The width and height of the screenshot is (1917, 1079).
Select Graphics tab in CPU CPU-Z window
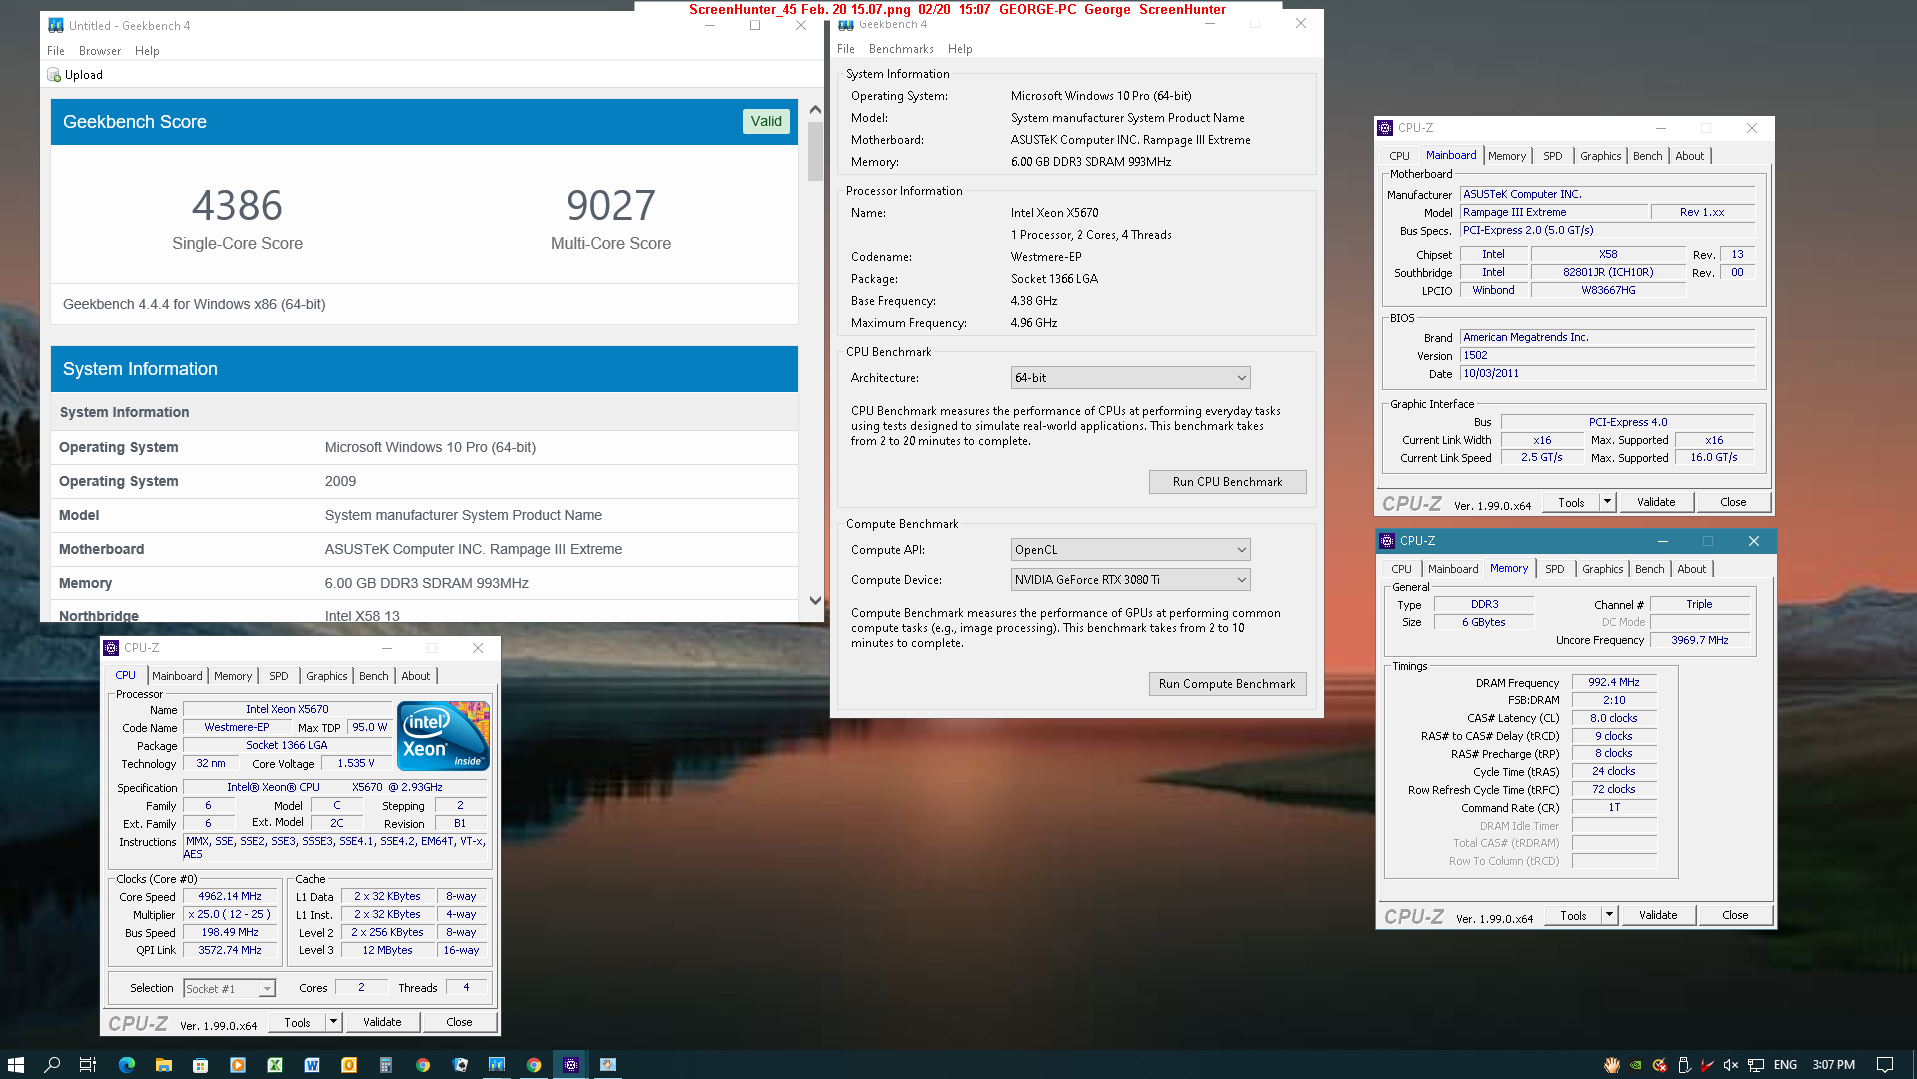tap(327, 676)
